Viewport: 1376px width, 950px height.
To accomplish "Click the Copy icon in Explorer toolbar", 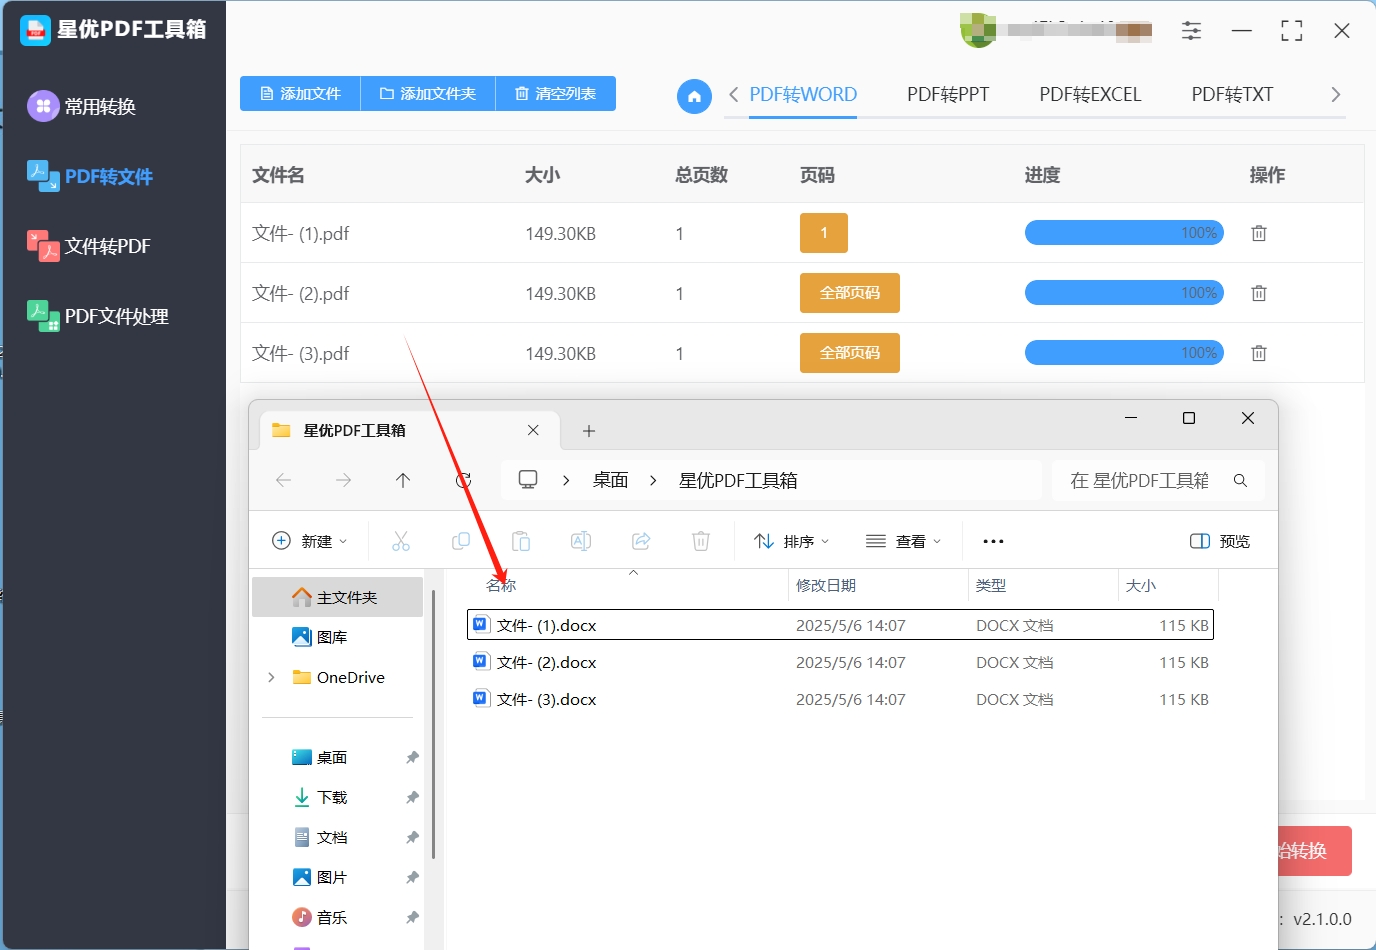I will pyautogui.click(x=461, y=541).
